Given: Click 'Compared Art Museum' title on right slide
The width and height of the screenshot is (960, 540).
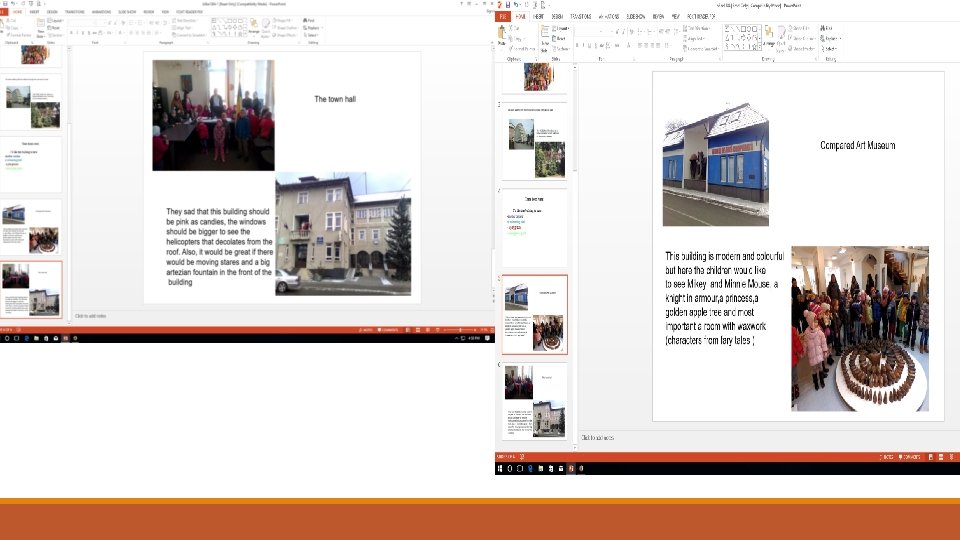Looking at the screenshot, I should 858,145.
